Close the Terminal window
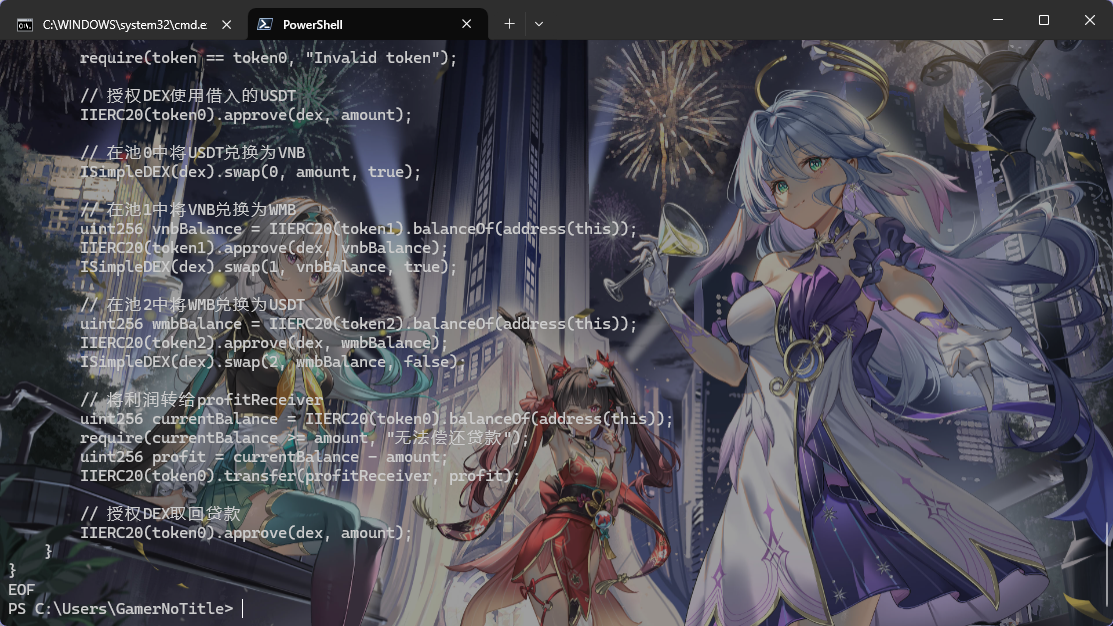The image size is (1113, 626). (1089, 20)
